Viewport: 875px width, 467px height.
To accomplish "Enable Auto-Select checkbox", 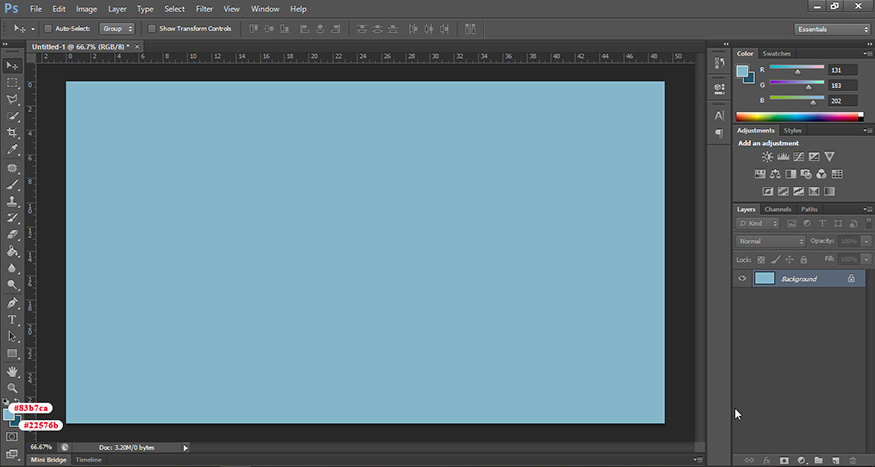I will tap(48, 28).
